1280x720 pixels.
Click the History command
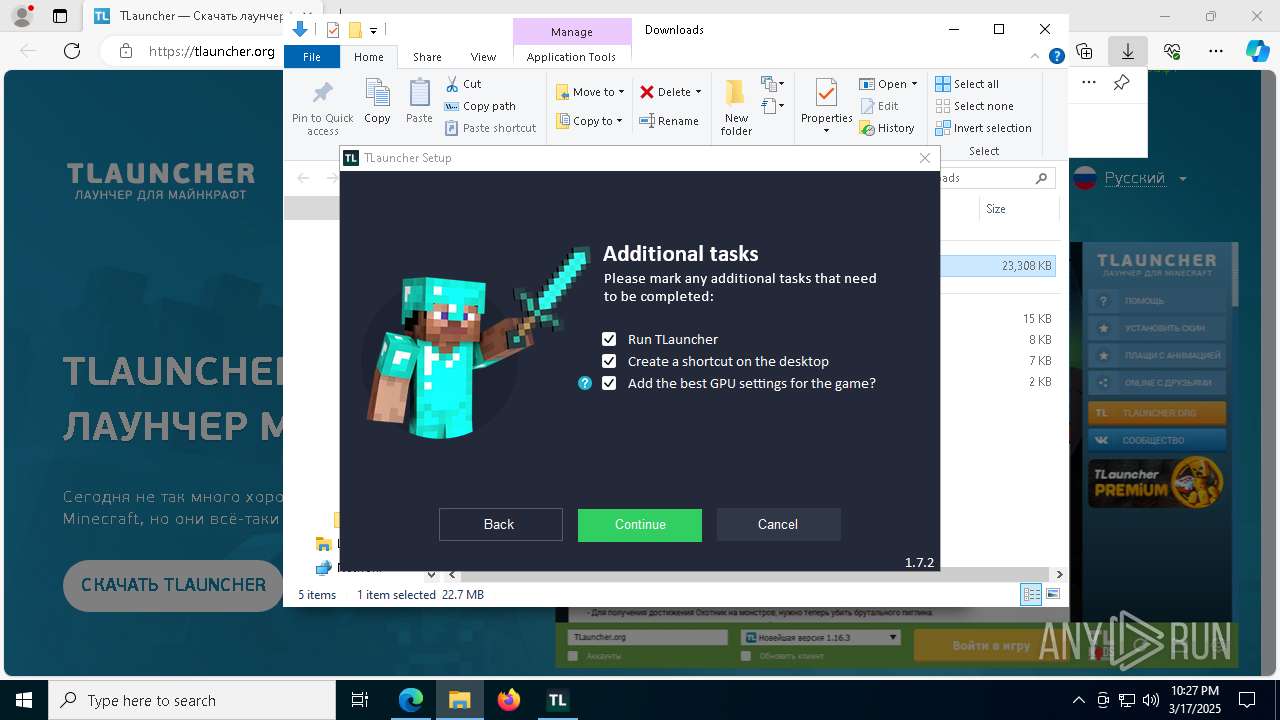pyautogui.click(x=887, y=128)
